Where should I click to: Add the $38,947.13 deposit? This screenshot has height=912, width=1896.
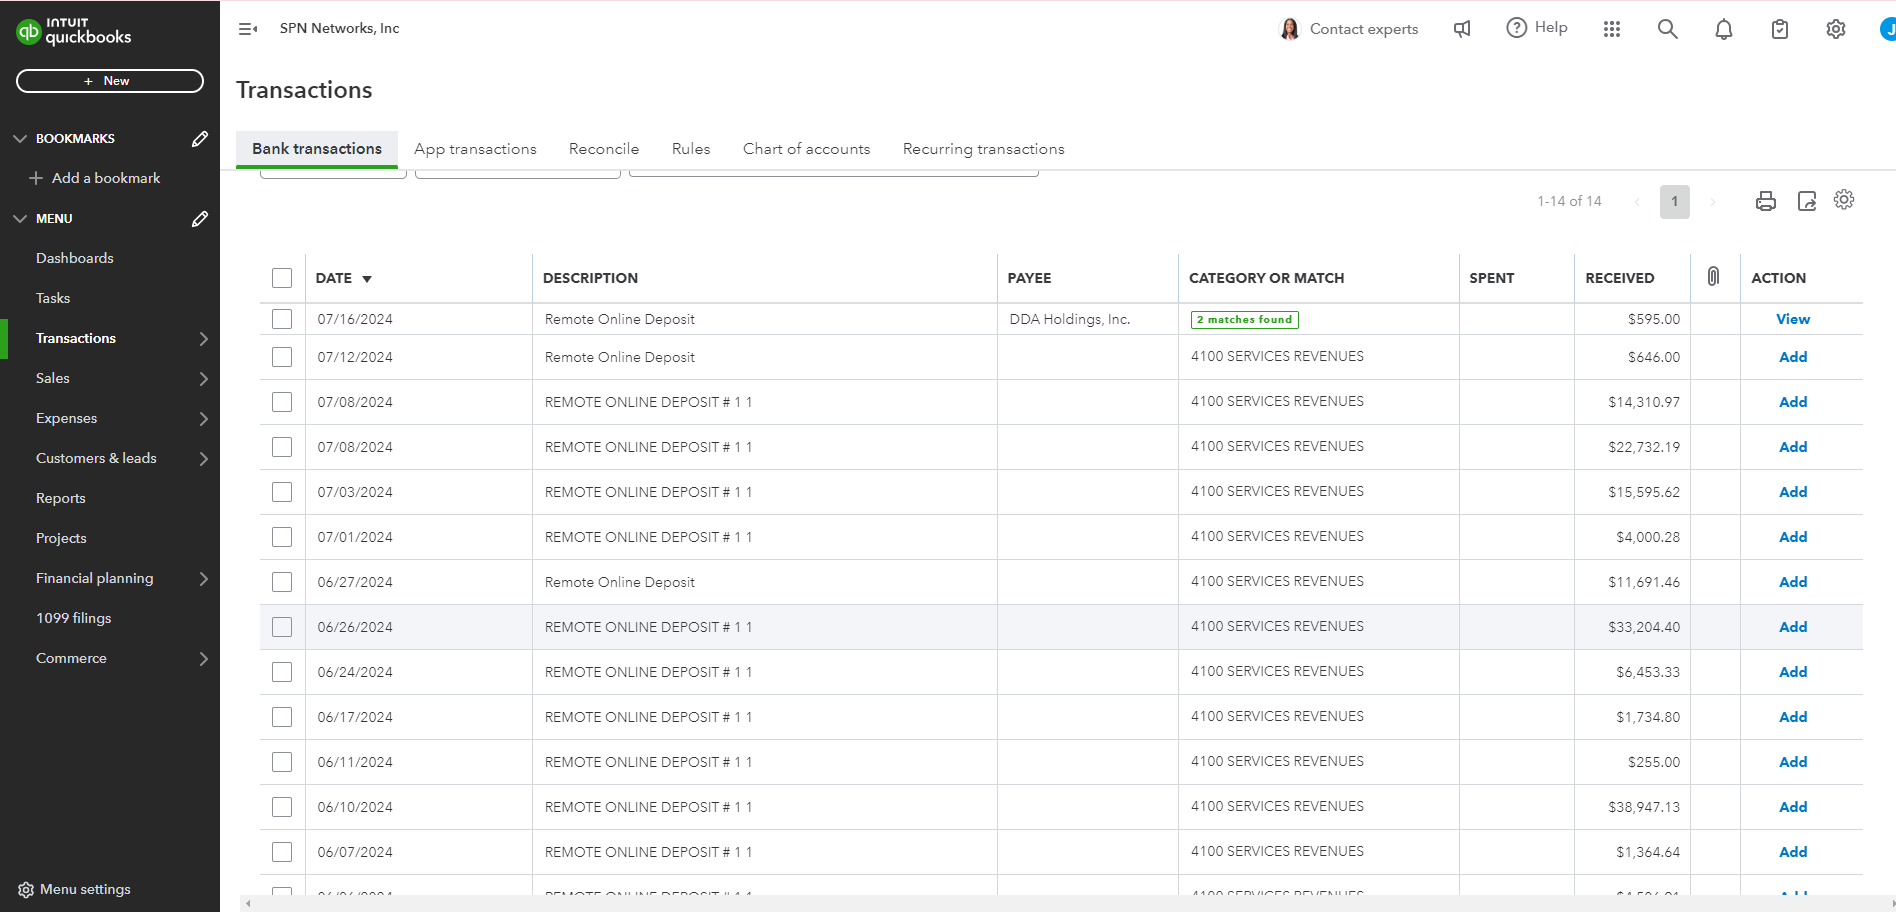pyautogui.click(x=1793, y=807)
